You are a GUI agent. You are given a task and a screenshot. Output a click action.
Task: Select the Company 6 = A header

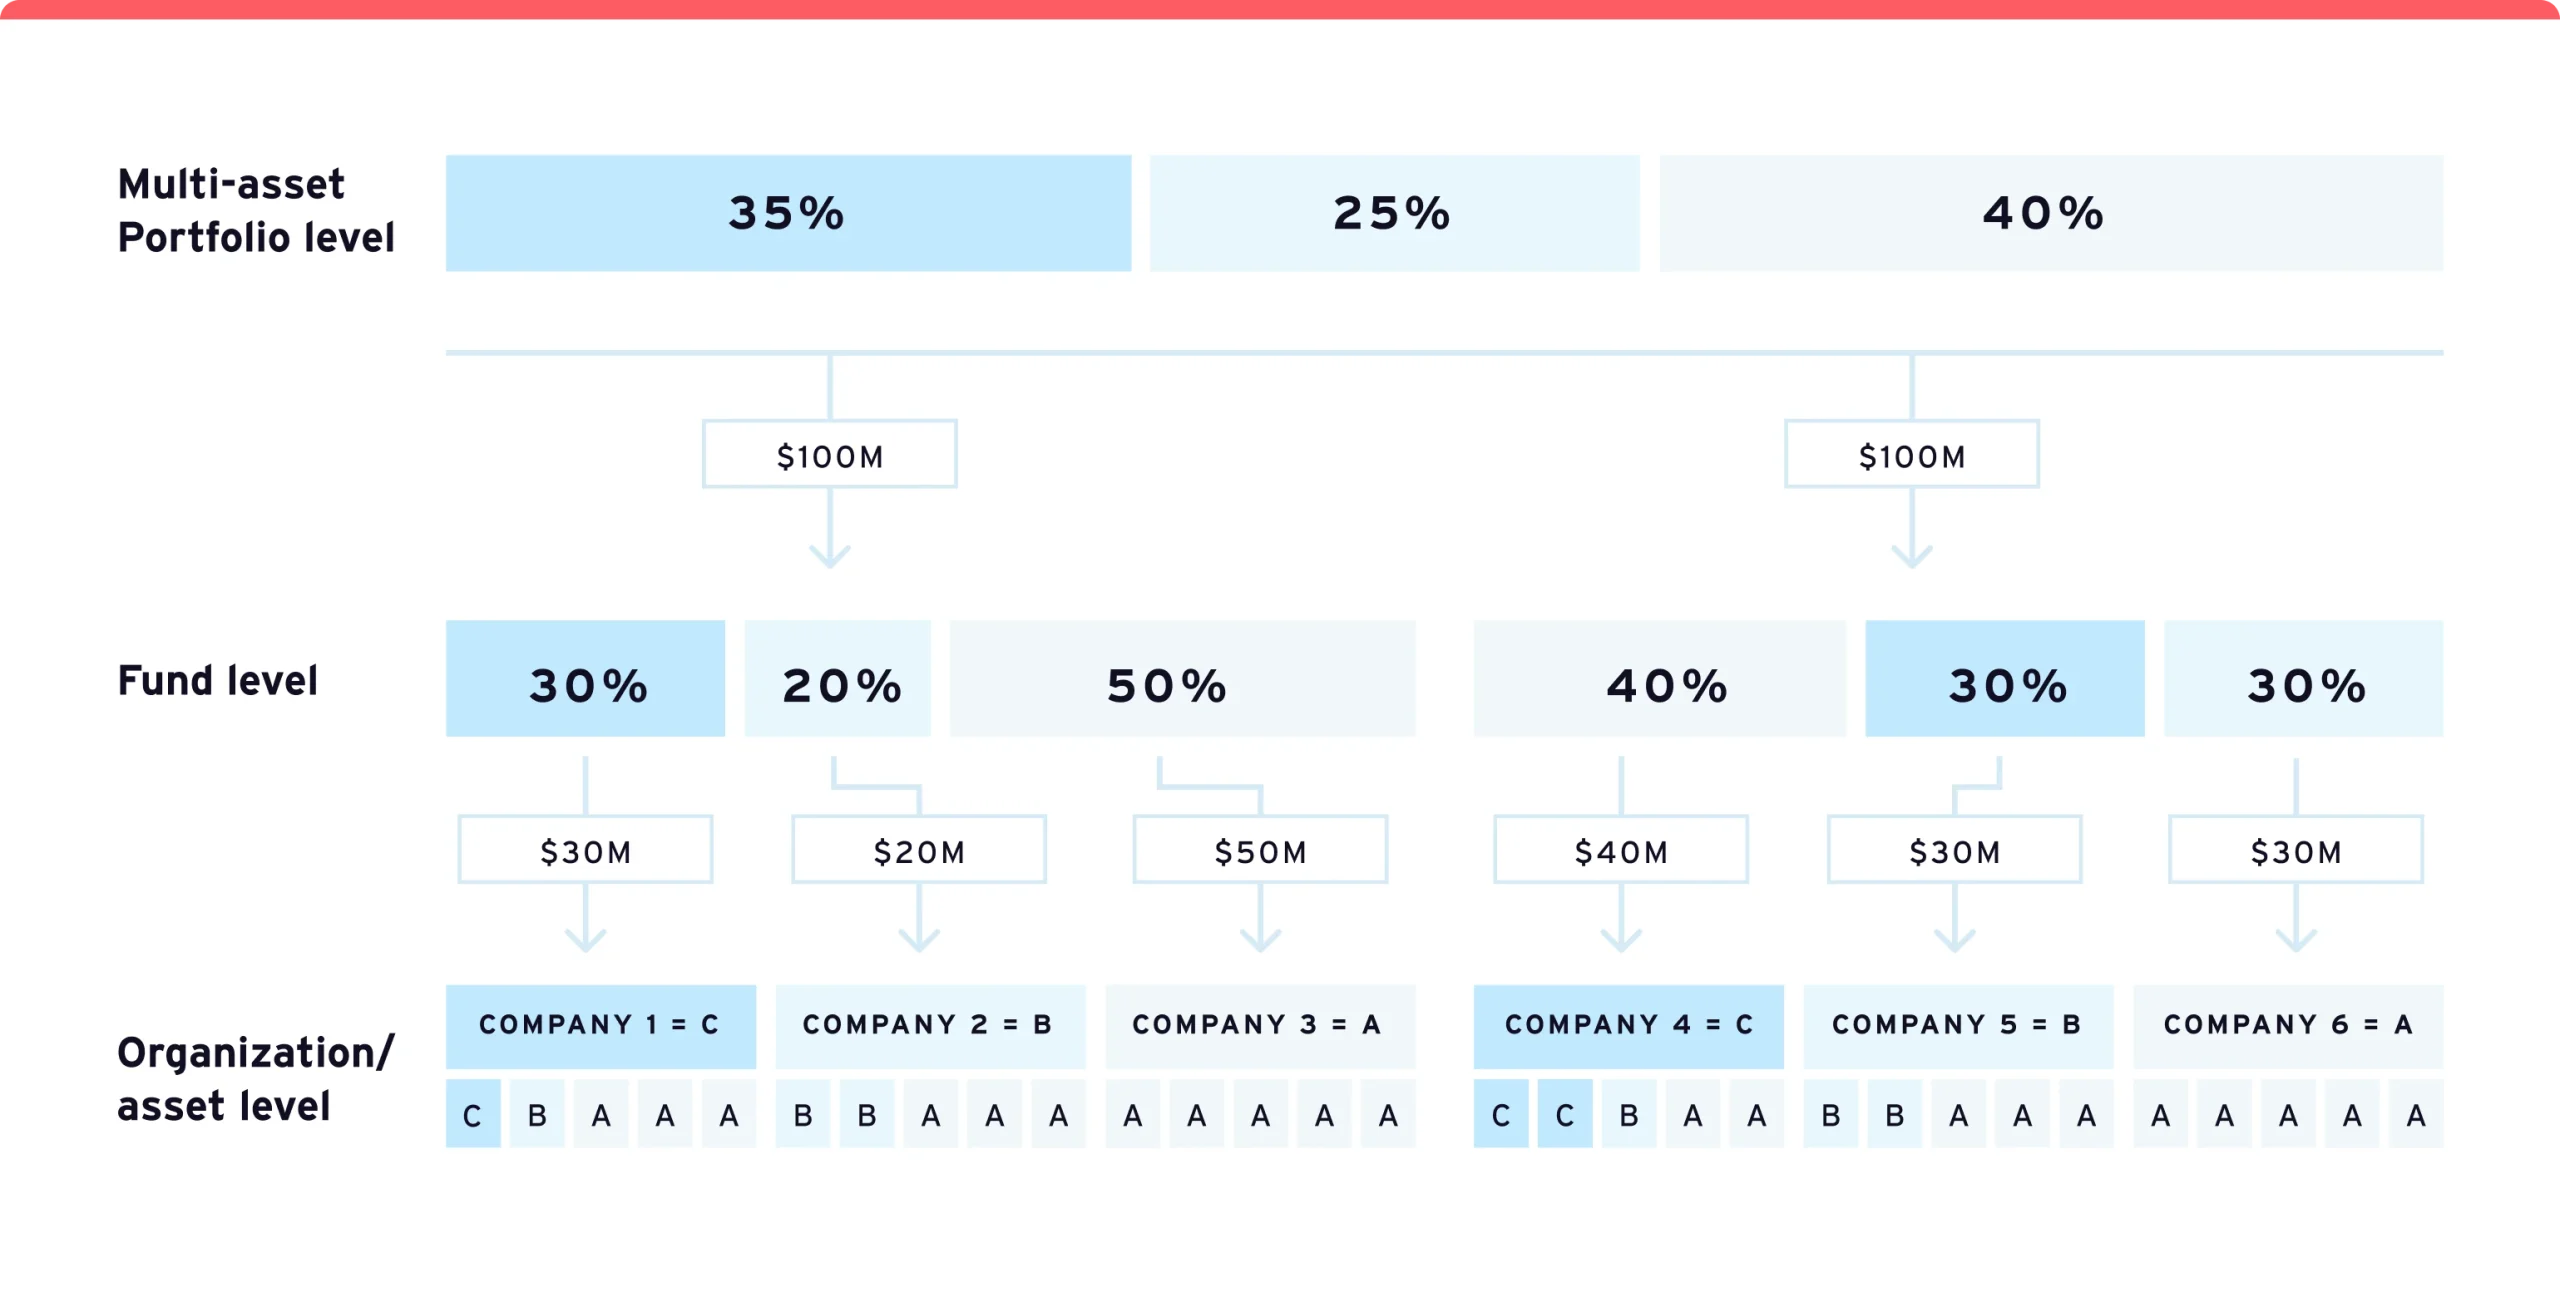tap(2288, 1026)
